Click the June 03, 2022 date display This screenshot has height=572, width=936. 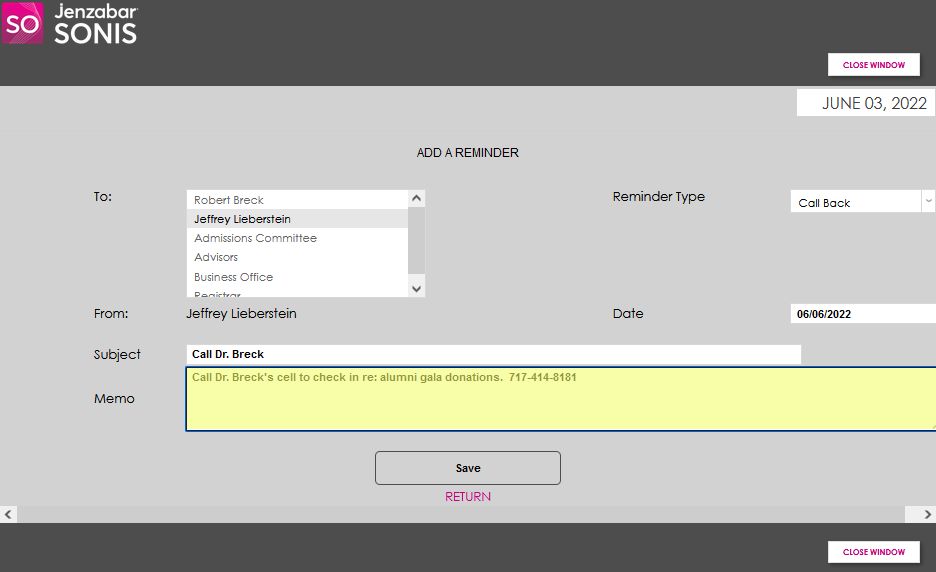click(x=866, y=103)
